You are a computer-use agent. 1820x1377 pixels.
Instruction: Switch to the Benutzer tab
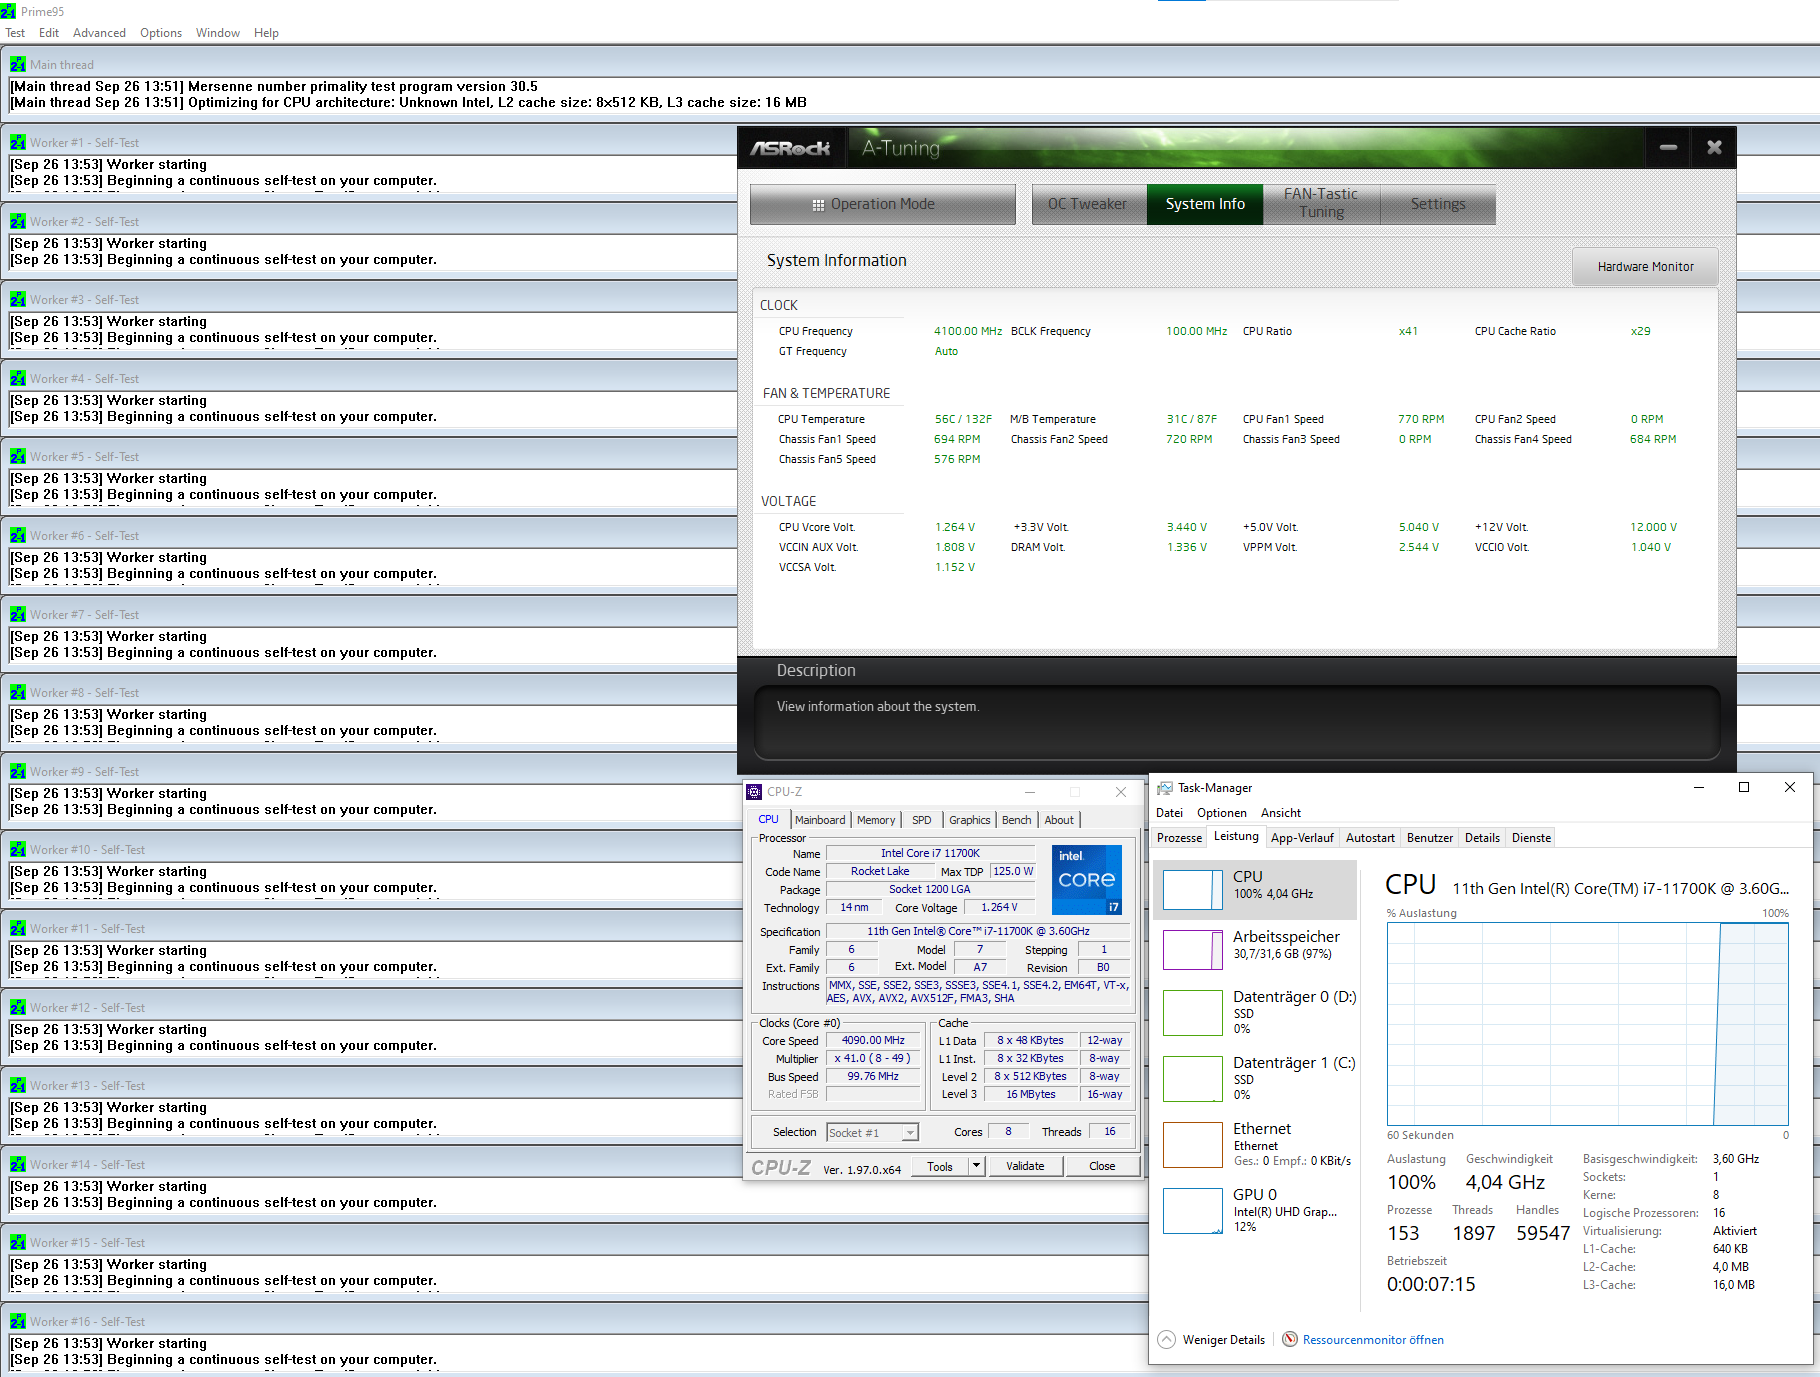click(x=1430, y=838)
